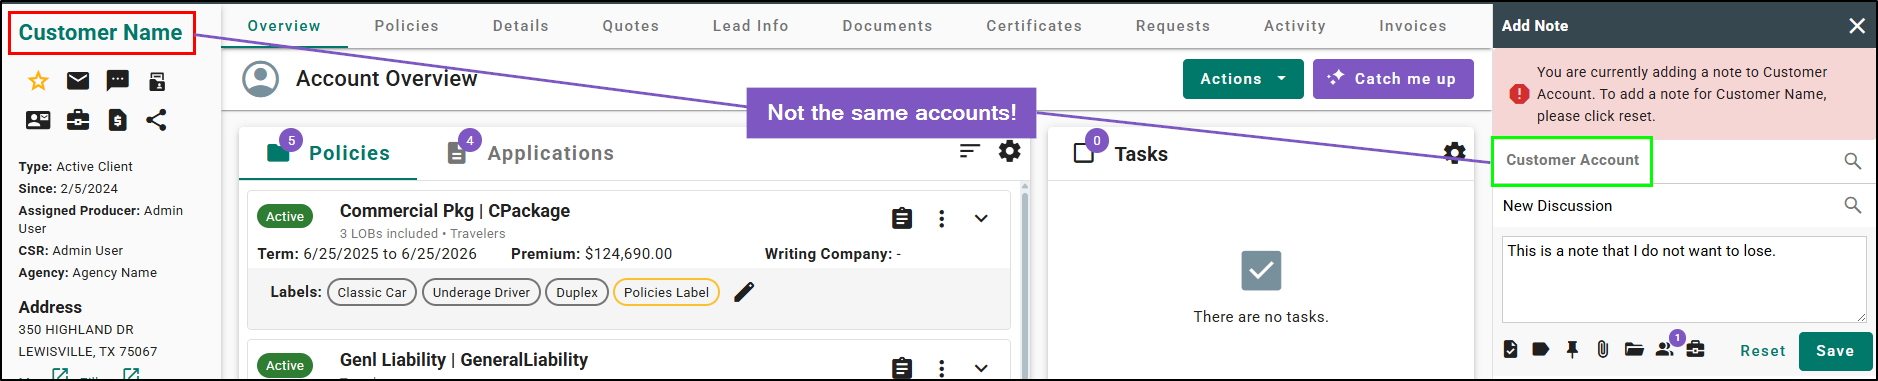Click the policies list vertical scrollbar
The image size is (1878, 381).
1024,280
